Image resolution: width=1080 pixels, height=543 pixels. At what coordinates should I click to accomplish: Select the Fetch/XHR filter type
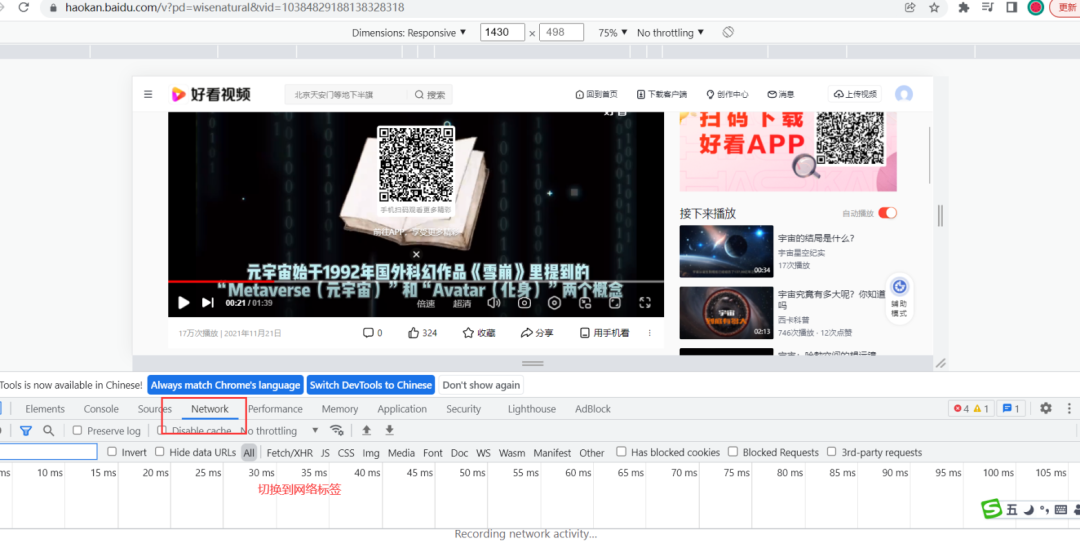coord(289,453)
